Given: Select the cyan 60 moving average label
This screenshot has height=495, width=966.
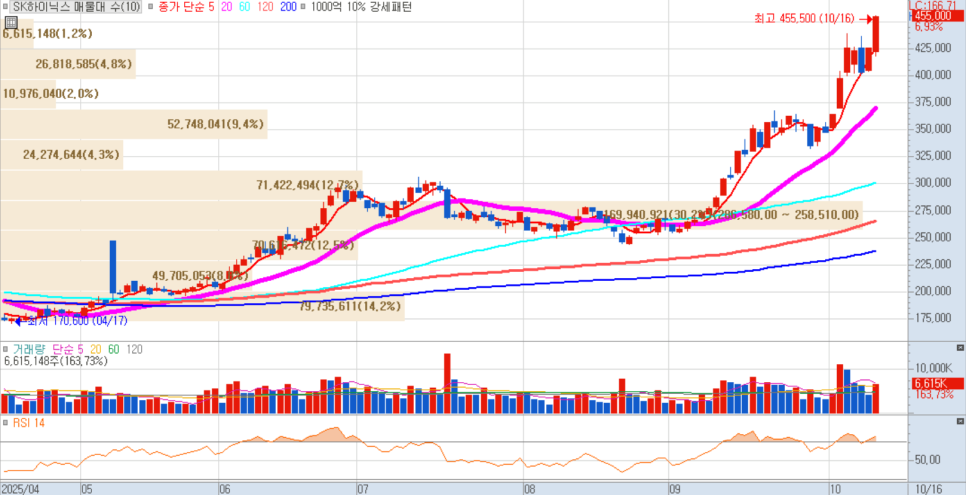Looking at the screenshot, I should click(246, 7).
